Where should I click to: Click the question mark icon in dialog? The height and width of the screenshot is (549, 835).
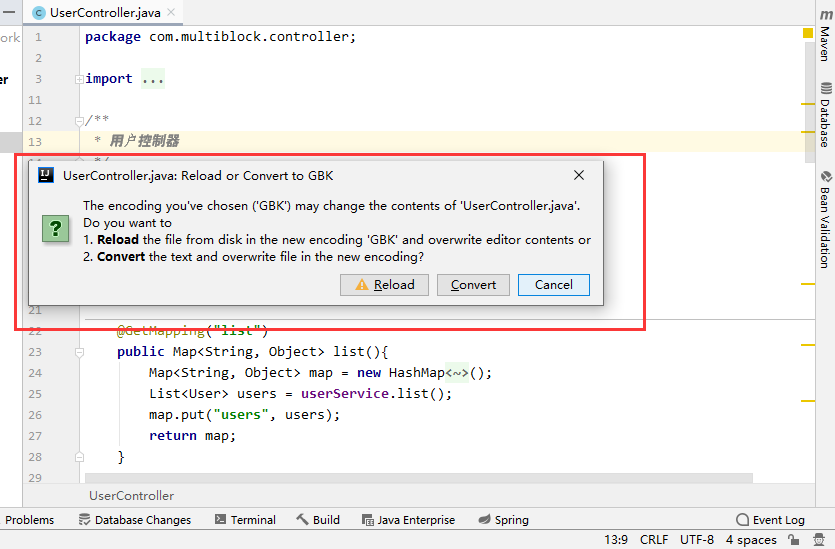coord(55,229)
